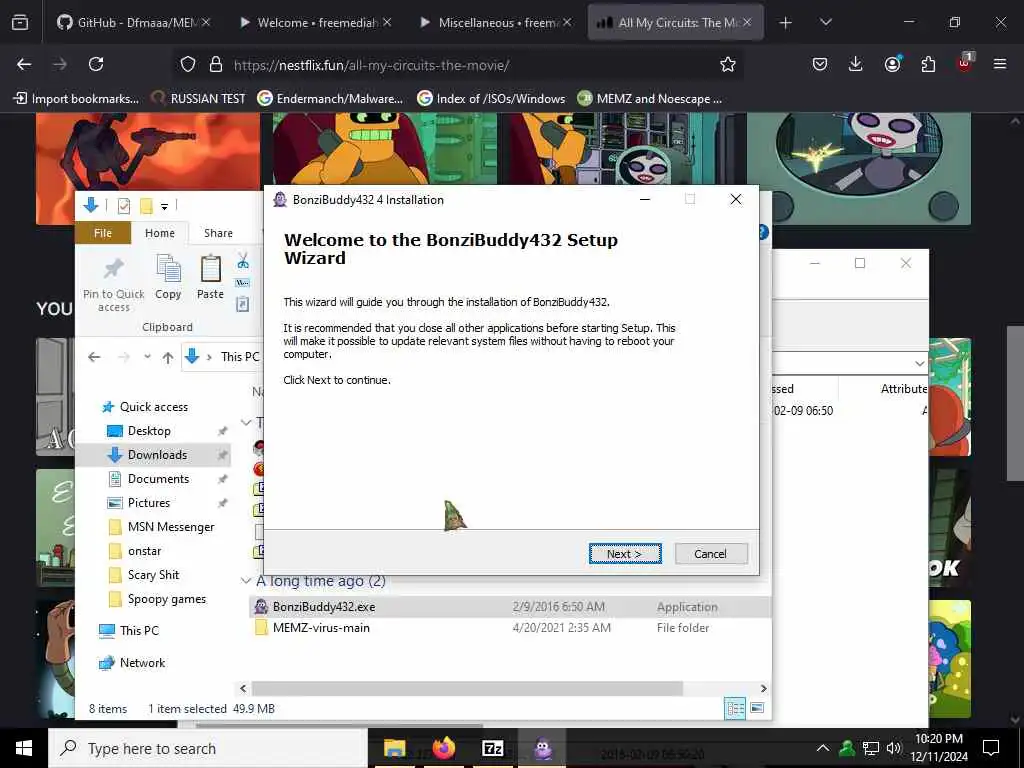Open Spoopy games folder in navigation pane
The width and height of the screenshot is (1024, 768).
(x=167, y=599)
